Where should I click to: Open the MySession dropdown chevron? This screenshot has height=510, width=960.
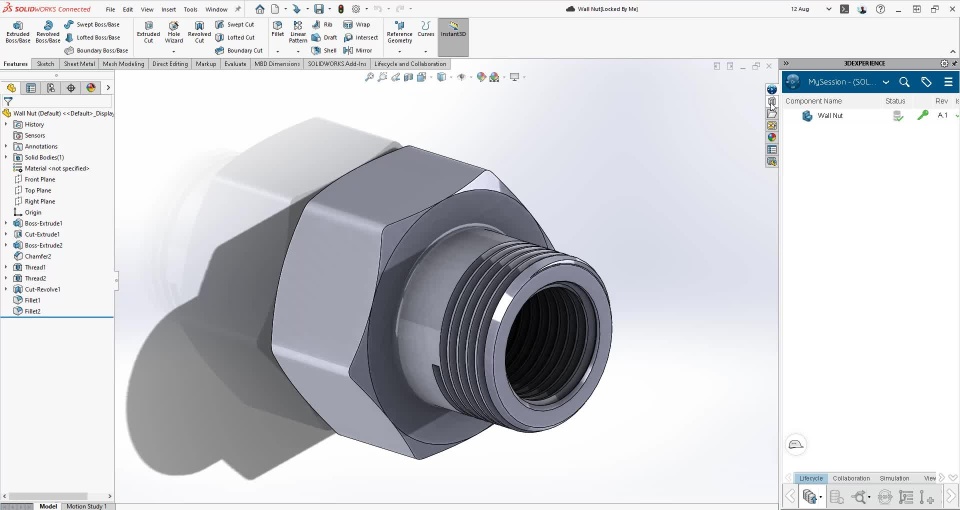pos(885,82)
